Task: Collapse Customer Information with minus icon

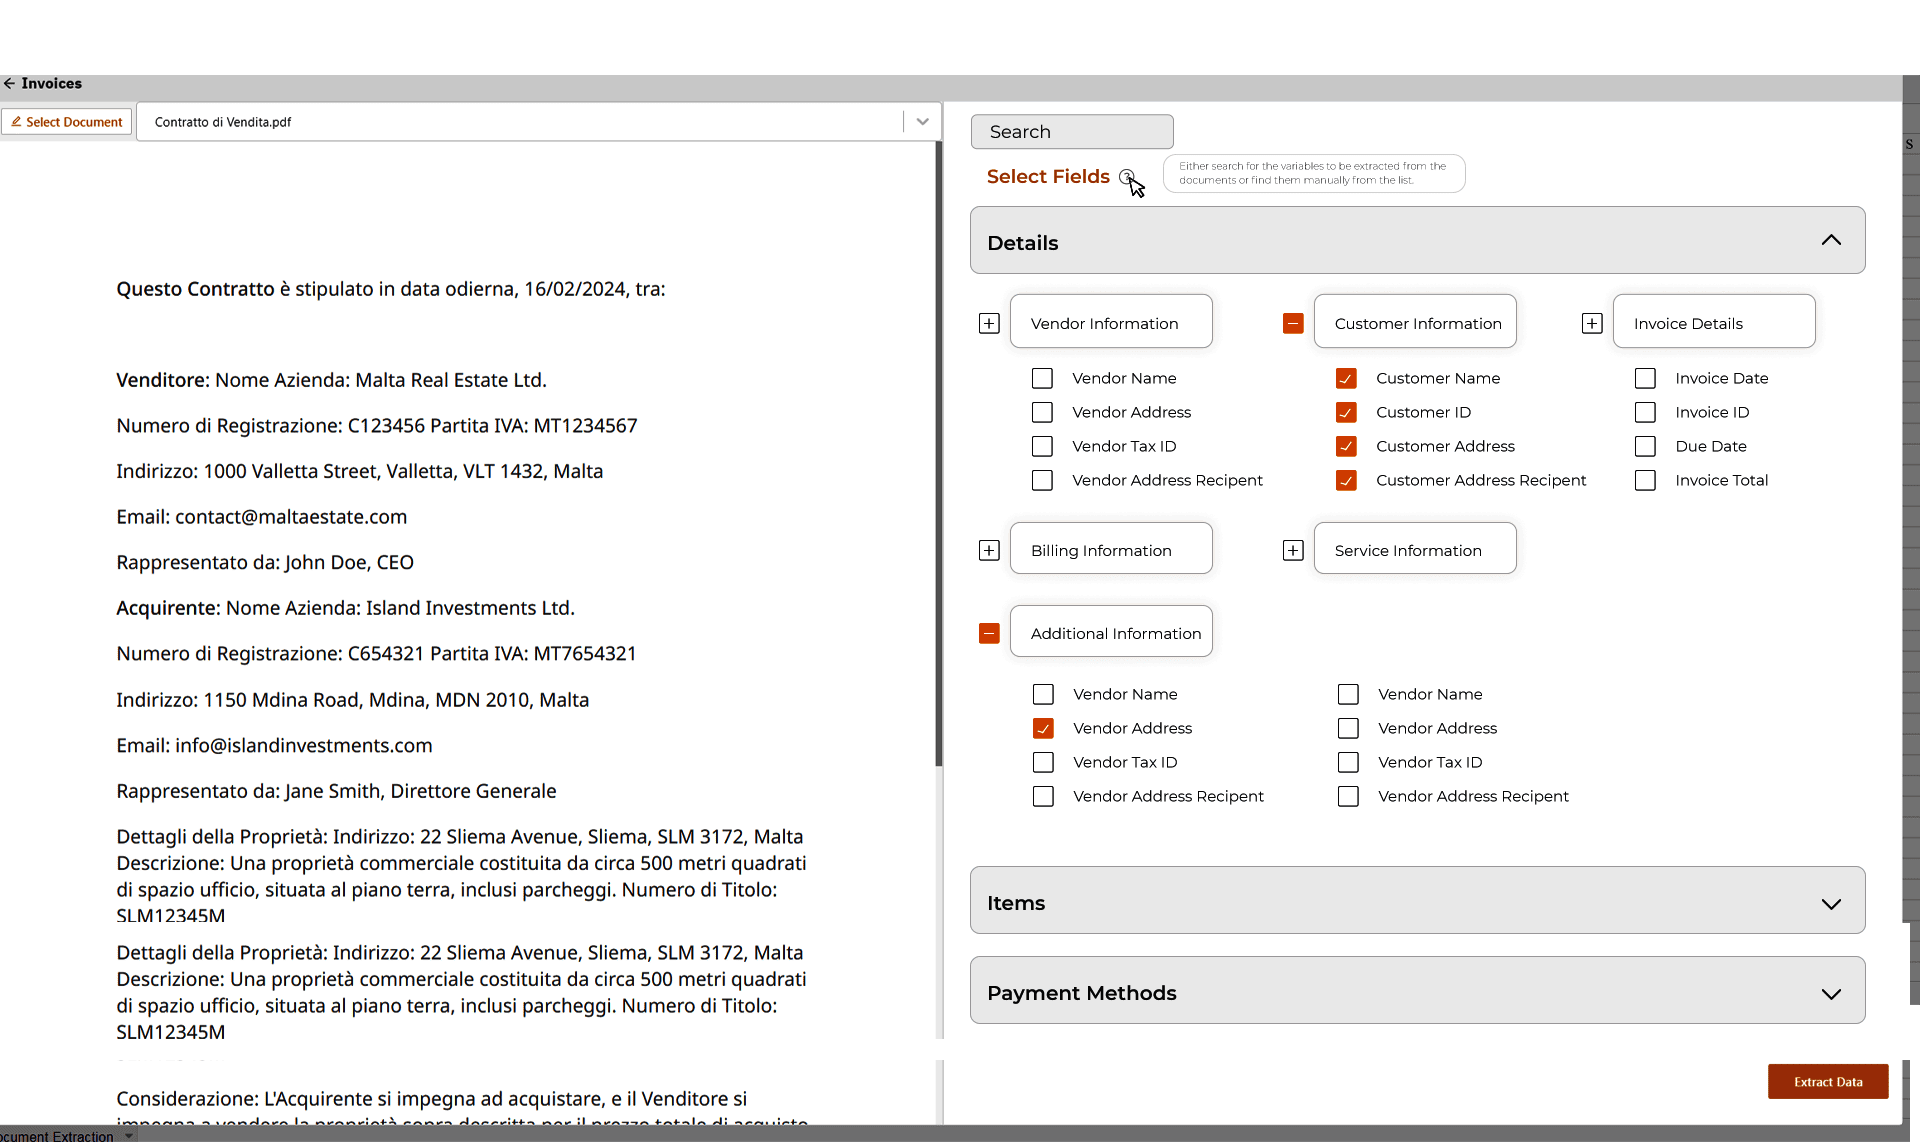Action: (x=1293, y=324)
